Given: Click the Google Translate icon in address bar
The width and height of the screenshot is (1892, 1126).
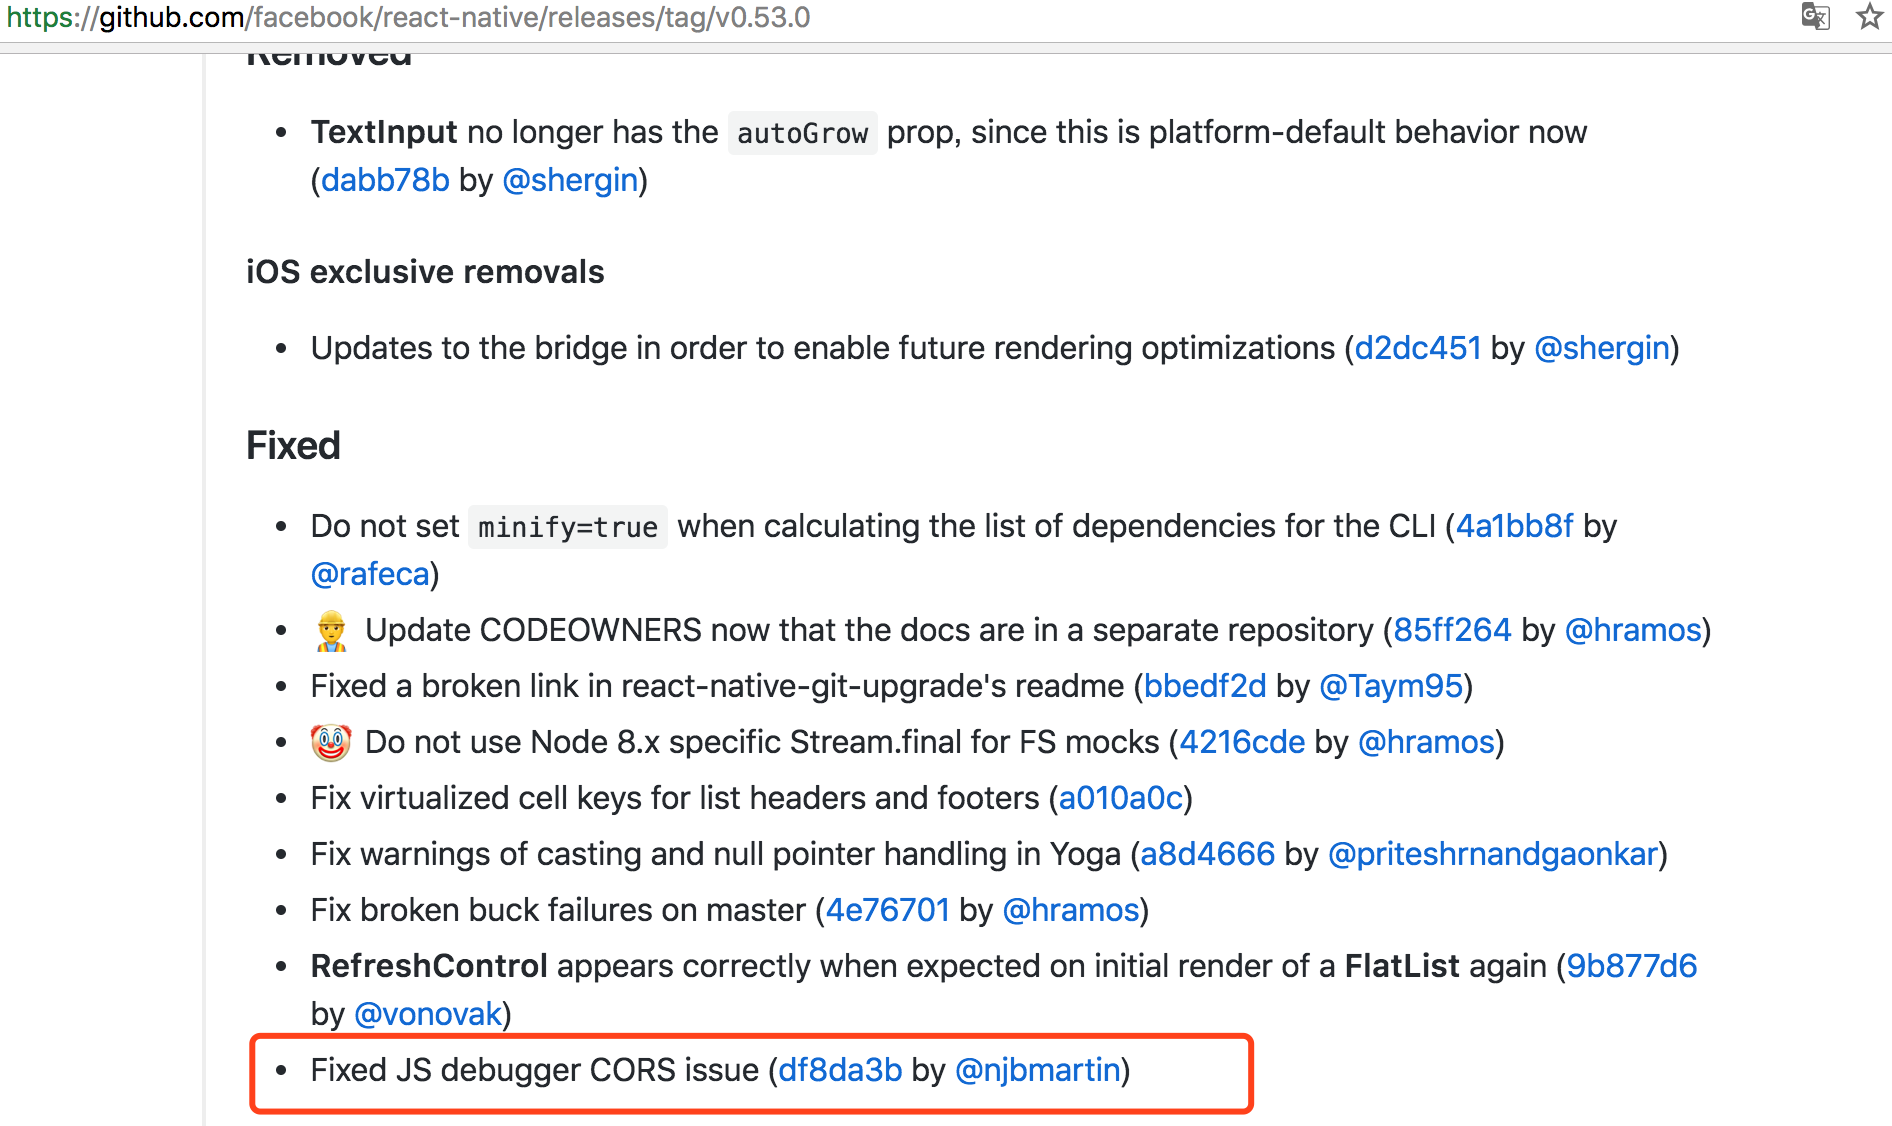Looking at the screenshot, I should click(x=1815, y=17).
